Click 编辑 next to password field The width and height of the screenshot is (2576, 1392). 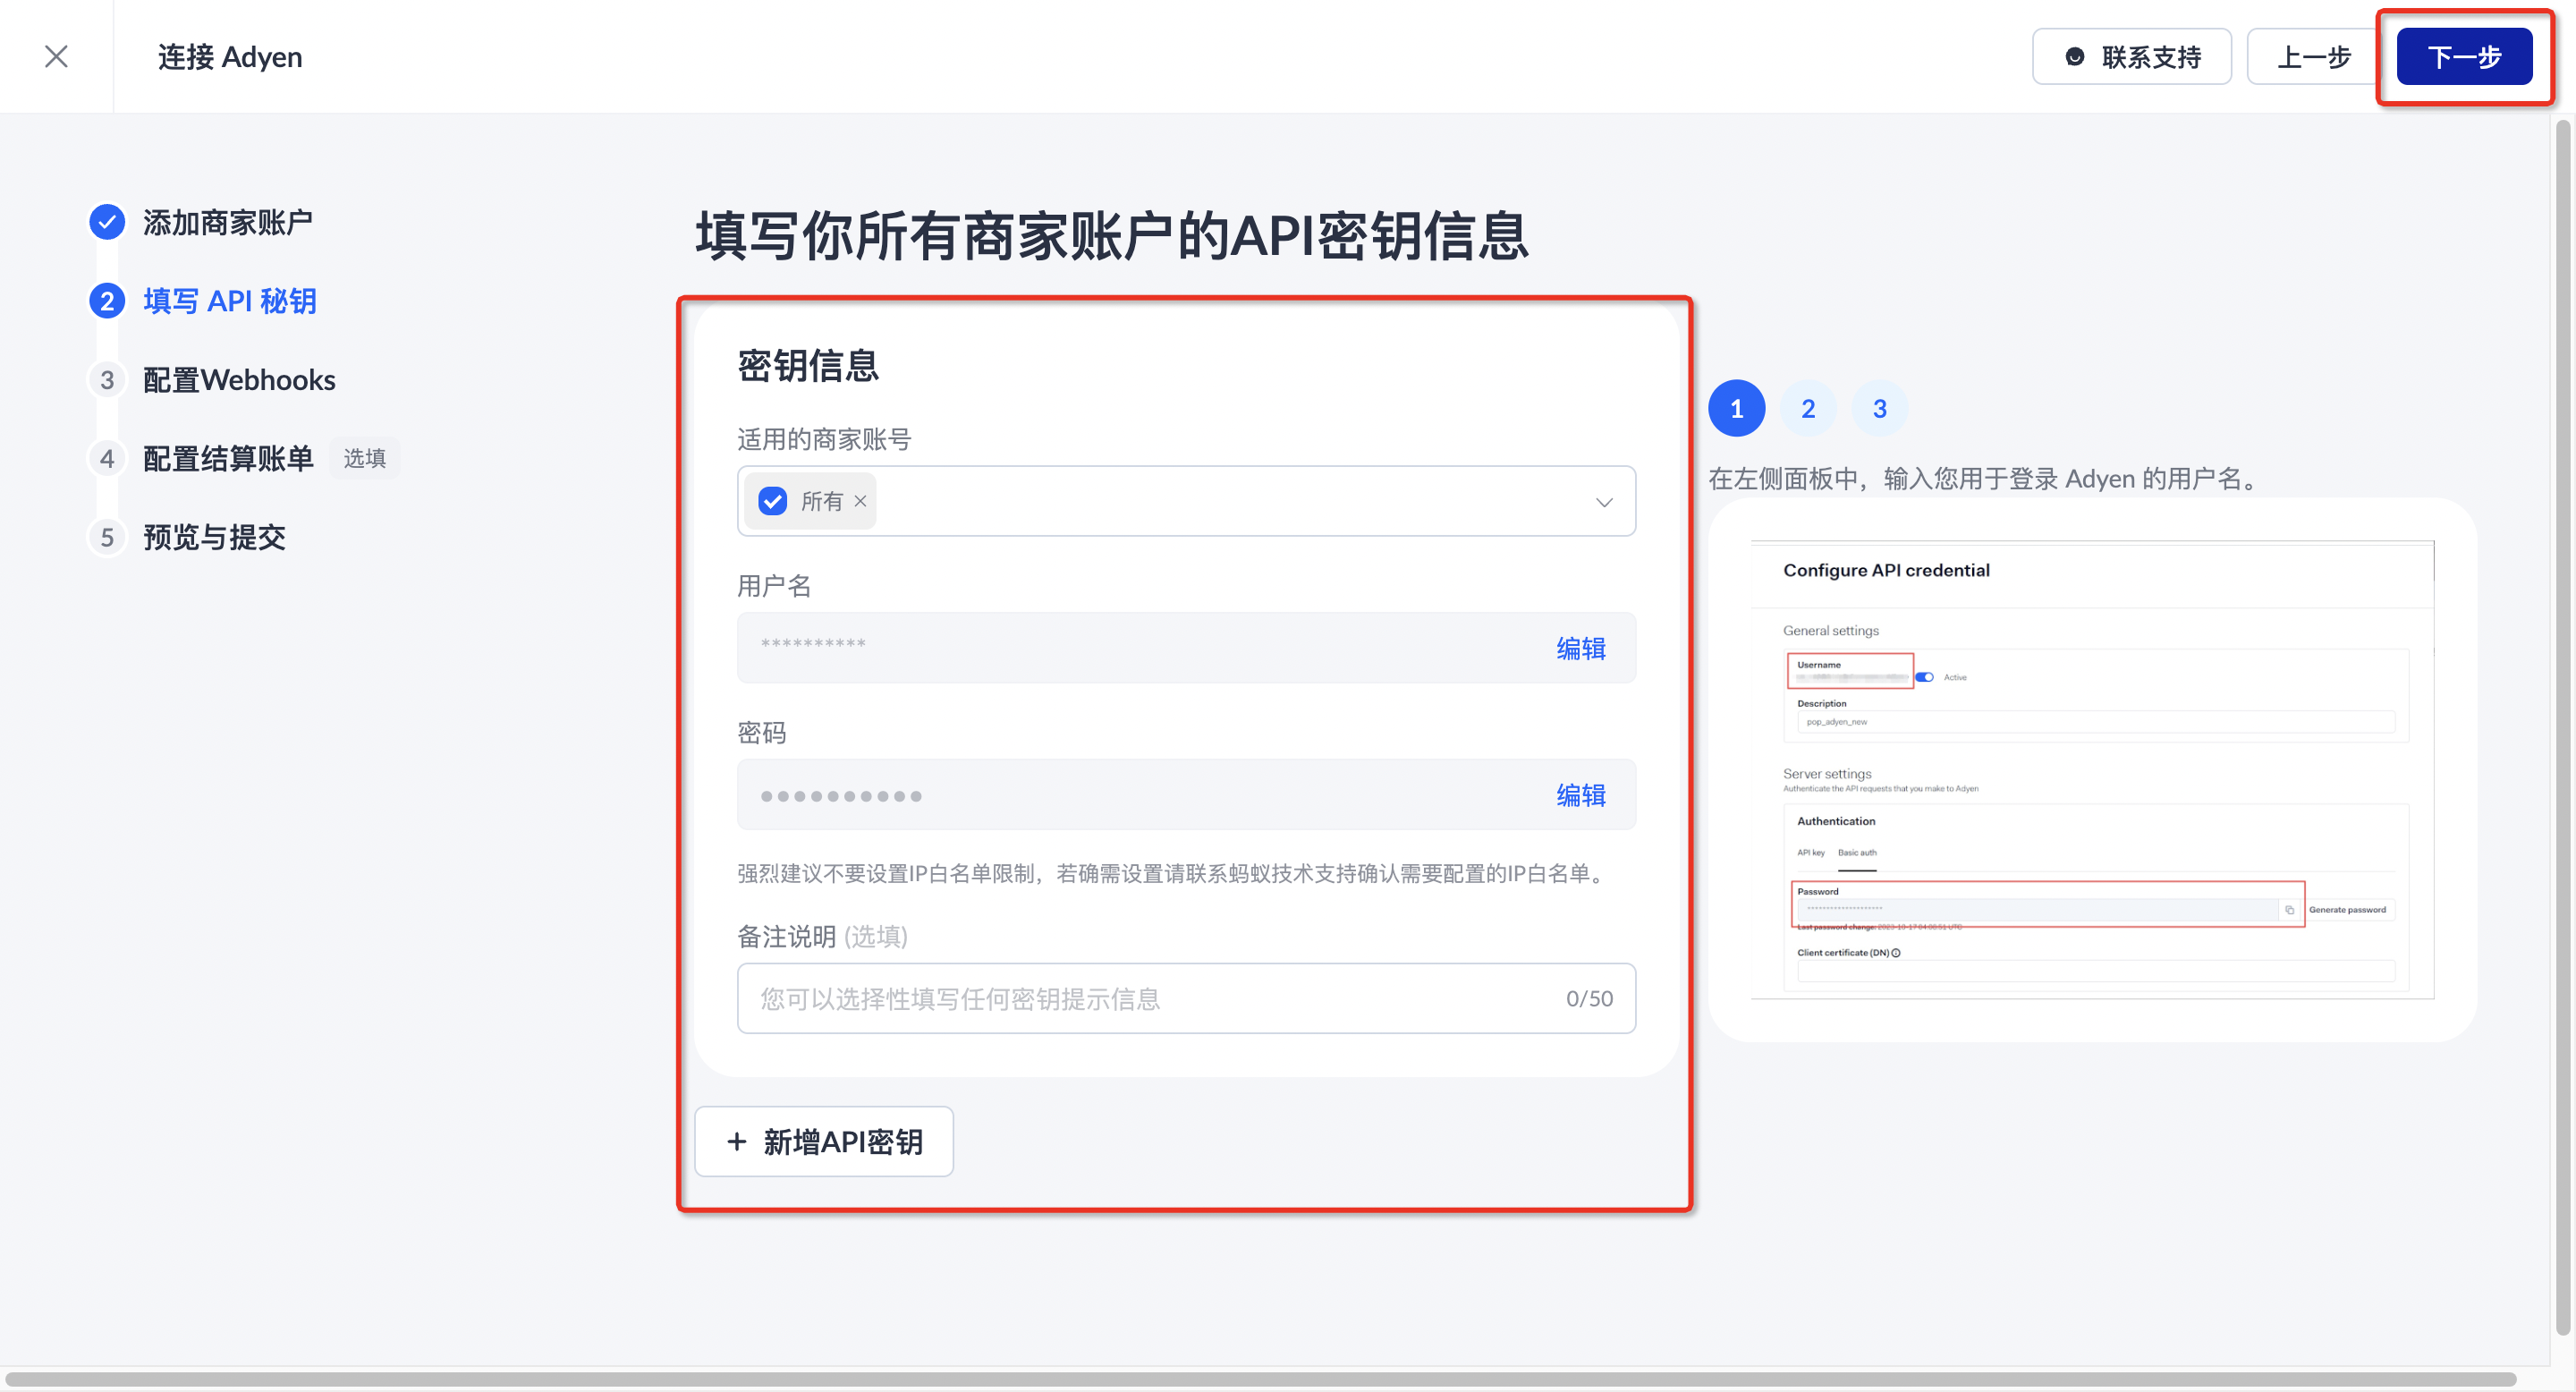(x=1580, y=795)
